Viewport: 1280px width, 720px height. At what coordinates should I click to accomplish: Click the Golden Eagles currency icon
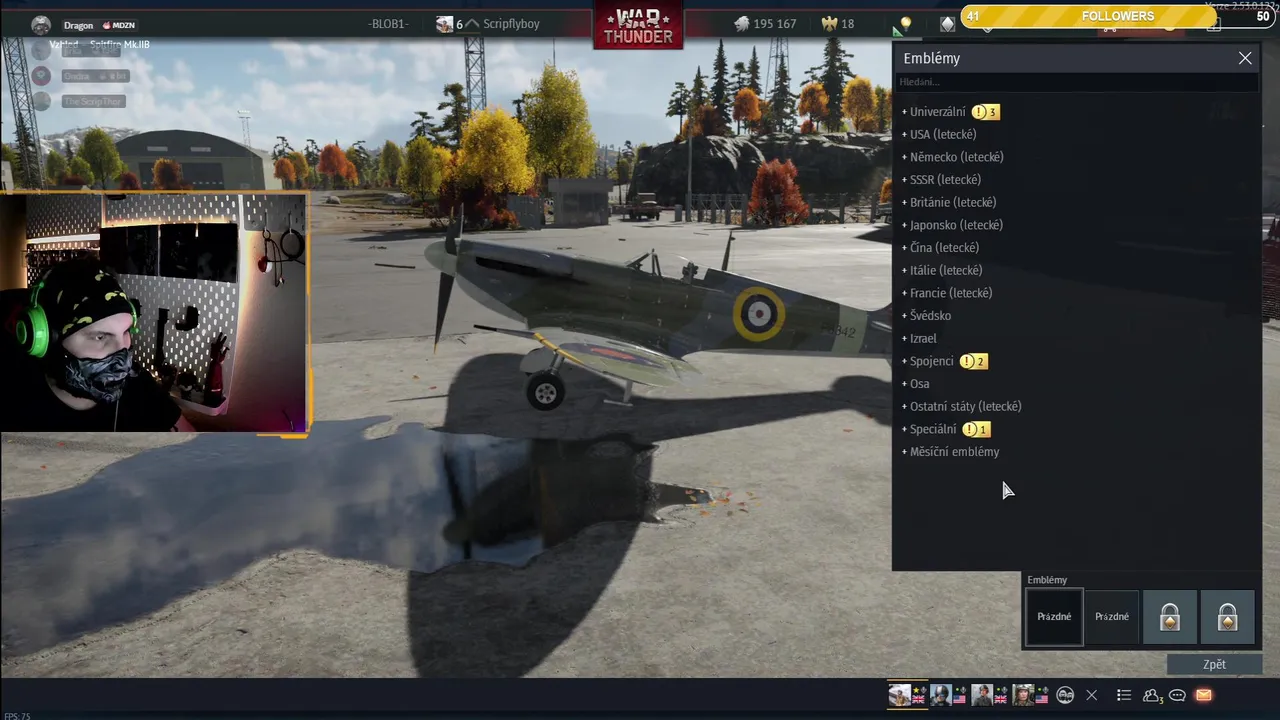coord(829,24)
